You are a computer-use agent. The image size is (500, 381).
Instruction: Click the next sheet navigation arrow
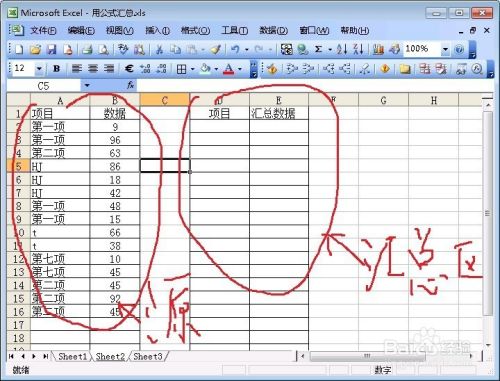(34, 356)
